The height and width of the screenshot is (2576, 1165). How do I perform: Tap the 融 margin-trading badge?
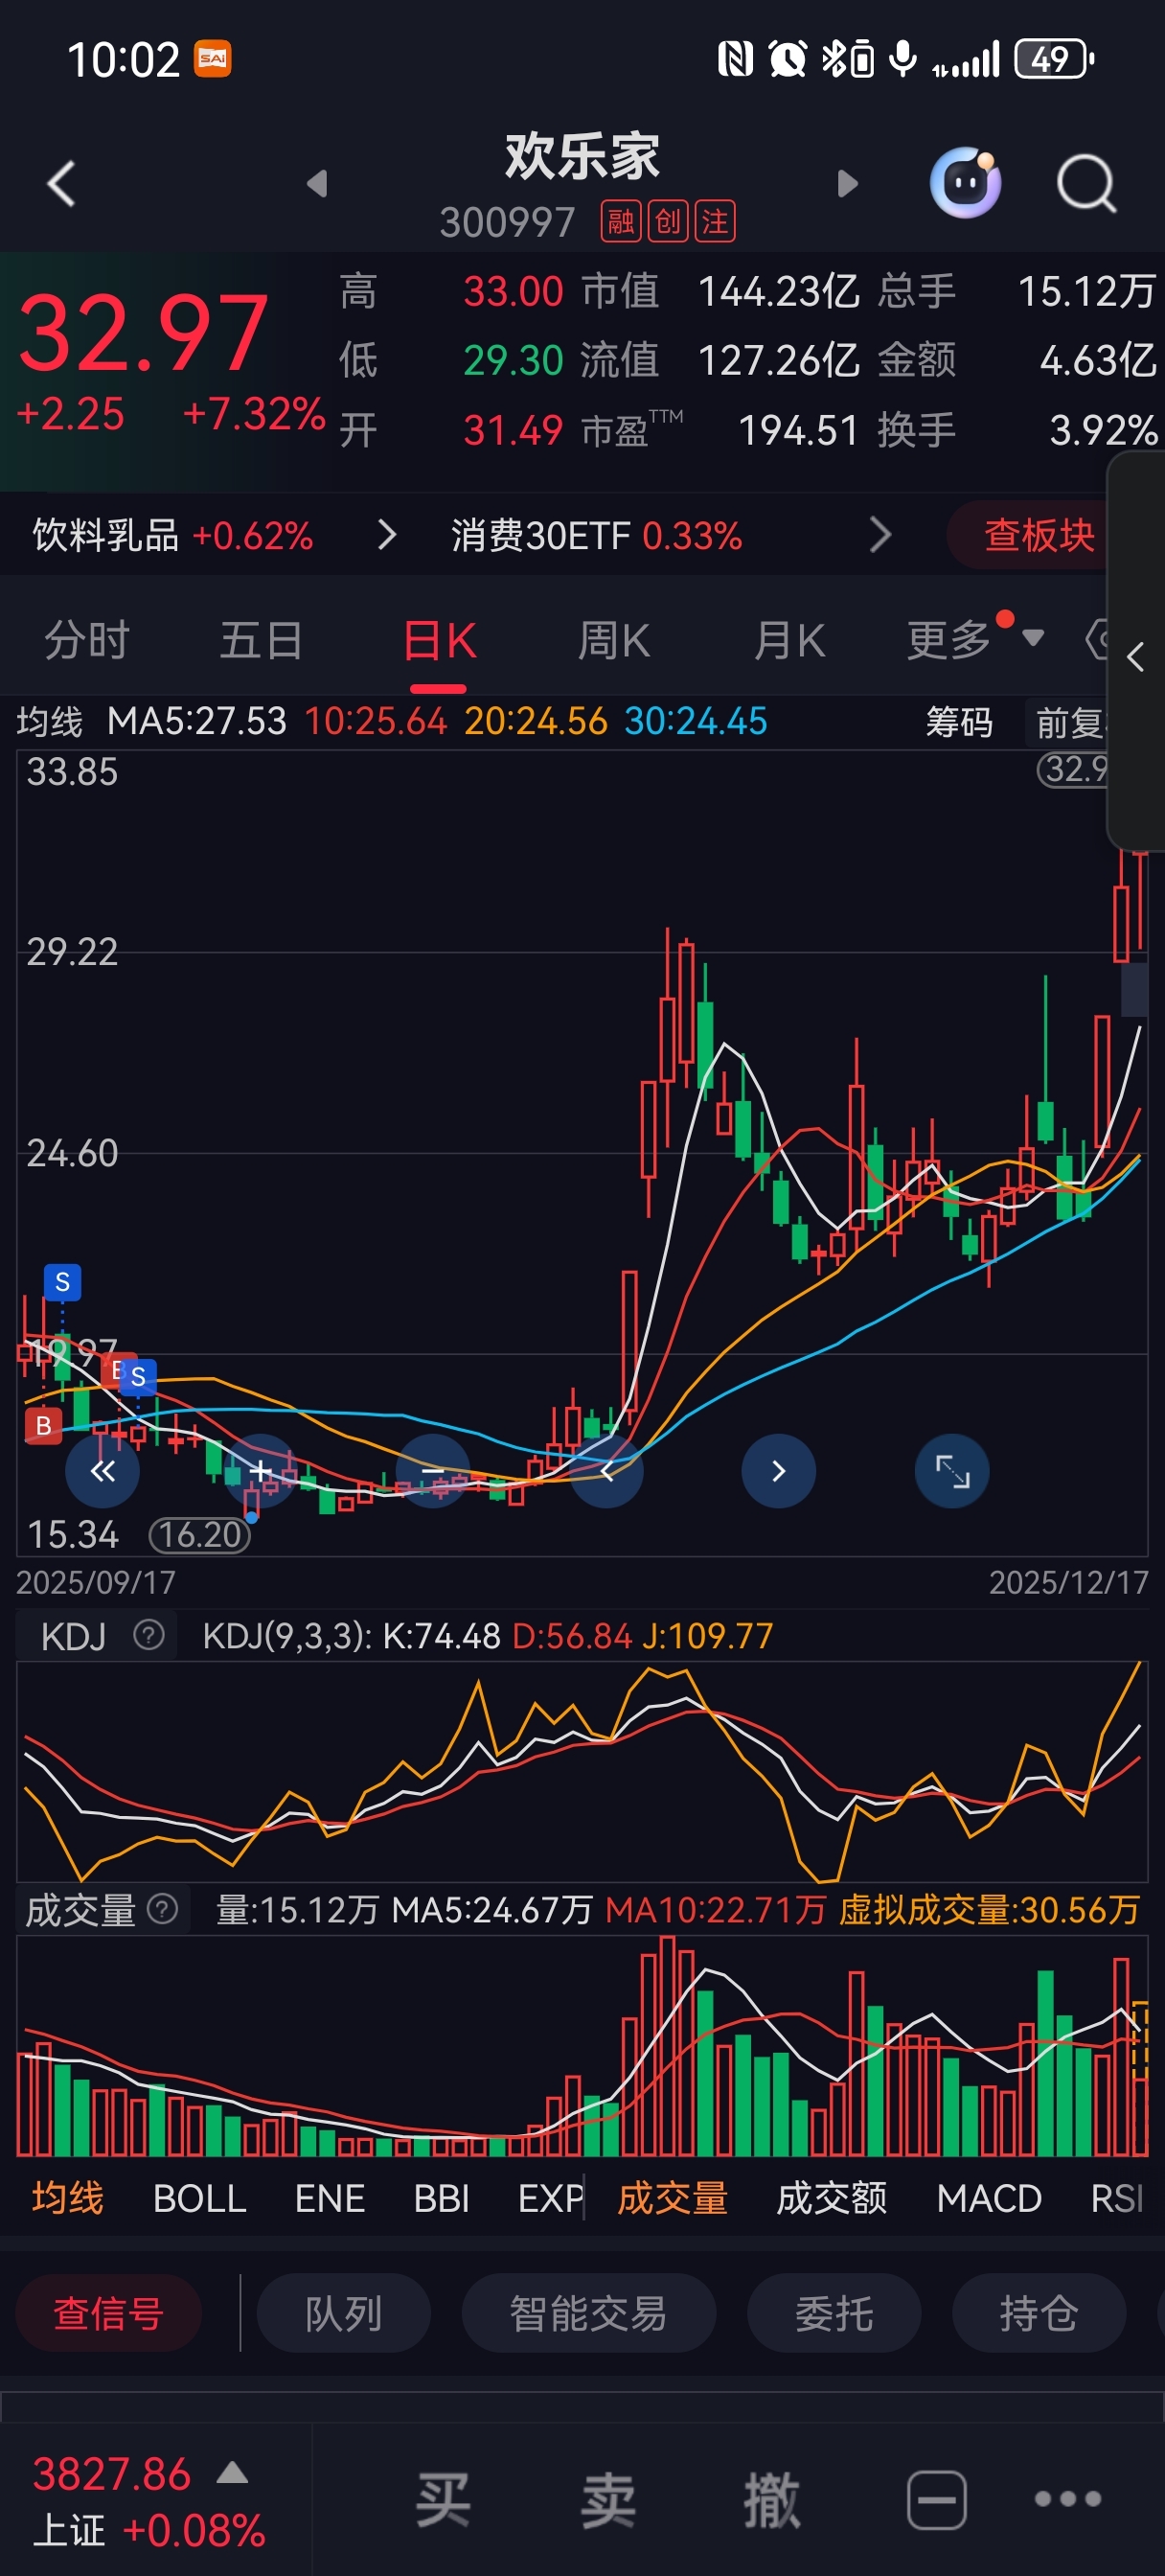[x=621, y=221]
